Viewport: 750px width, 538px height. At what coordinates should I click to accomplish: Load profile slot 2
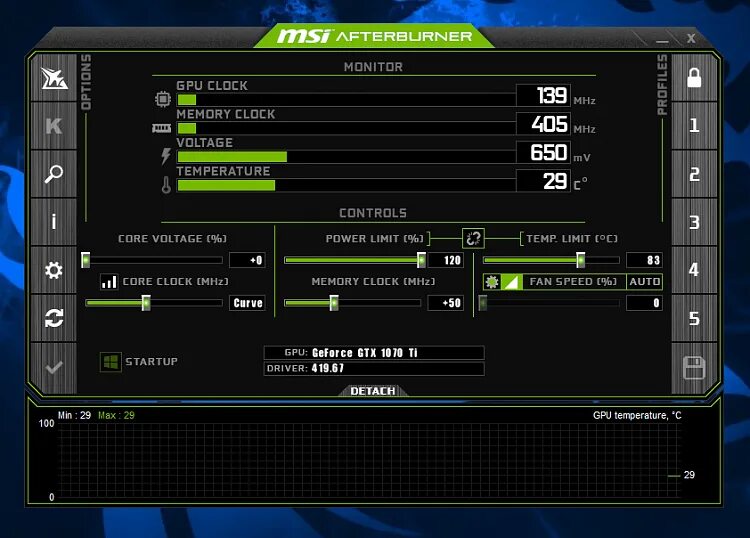point(694,174)
